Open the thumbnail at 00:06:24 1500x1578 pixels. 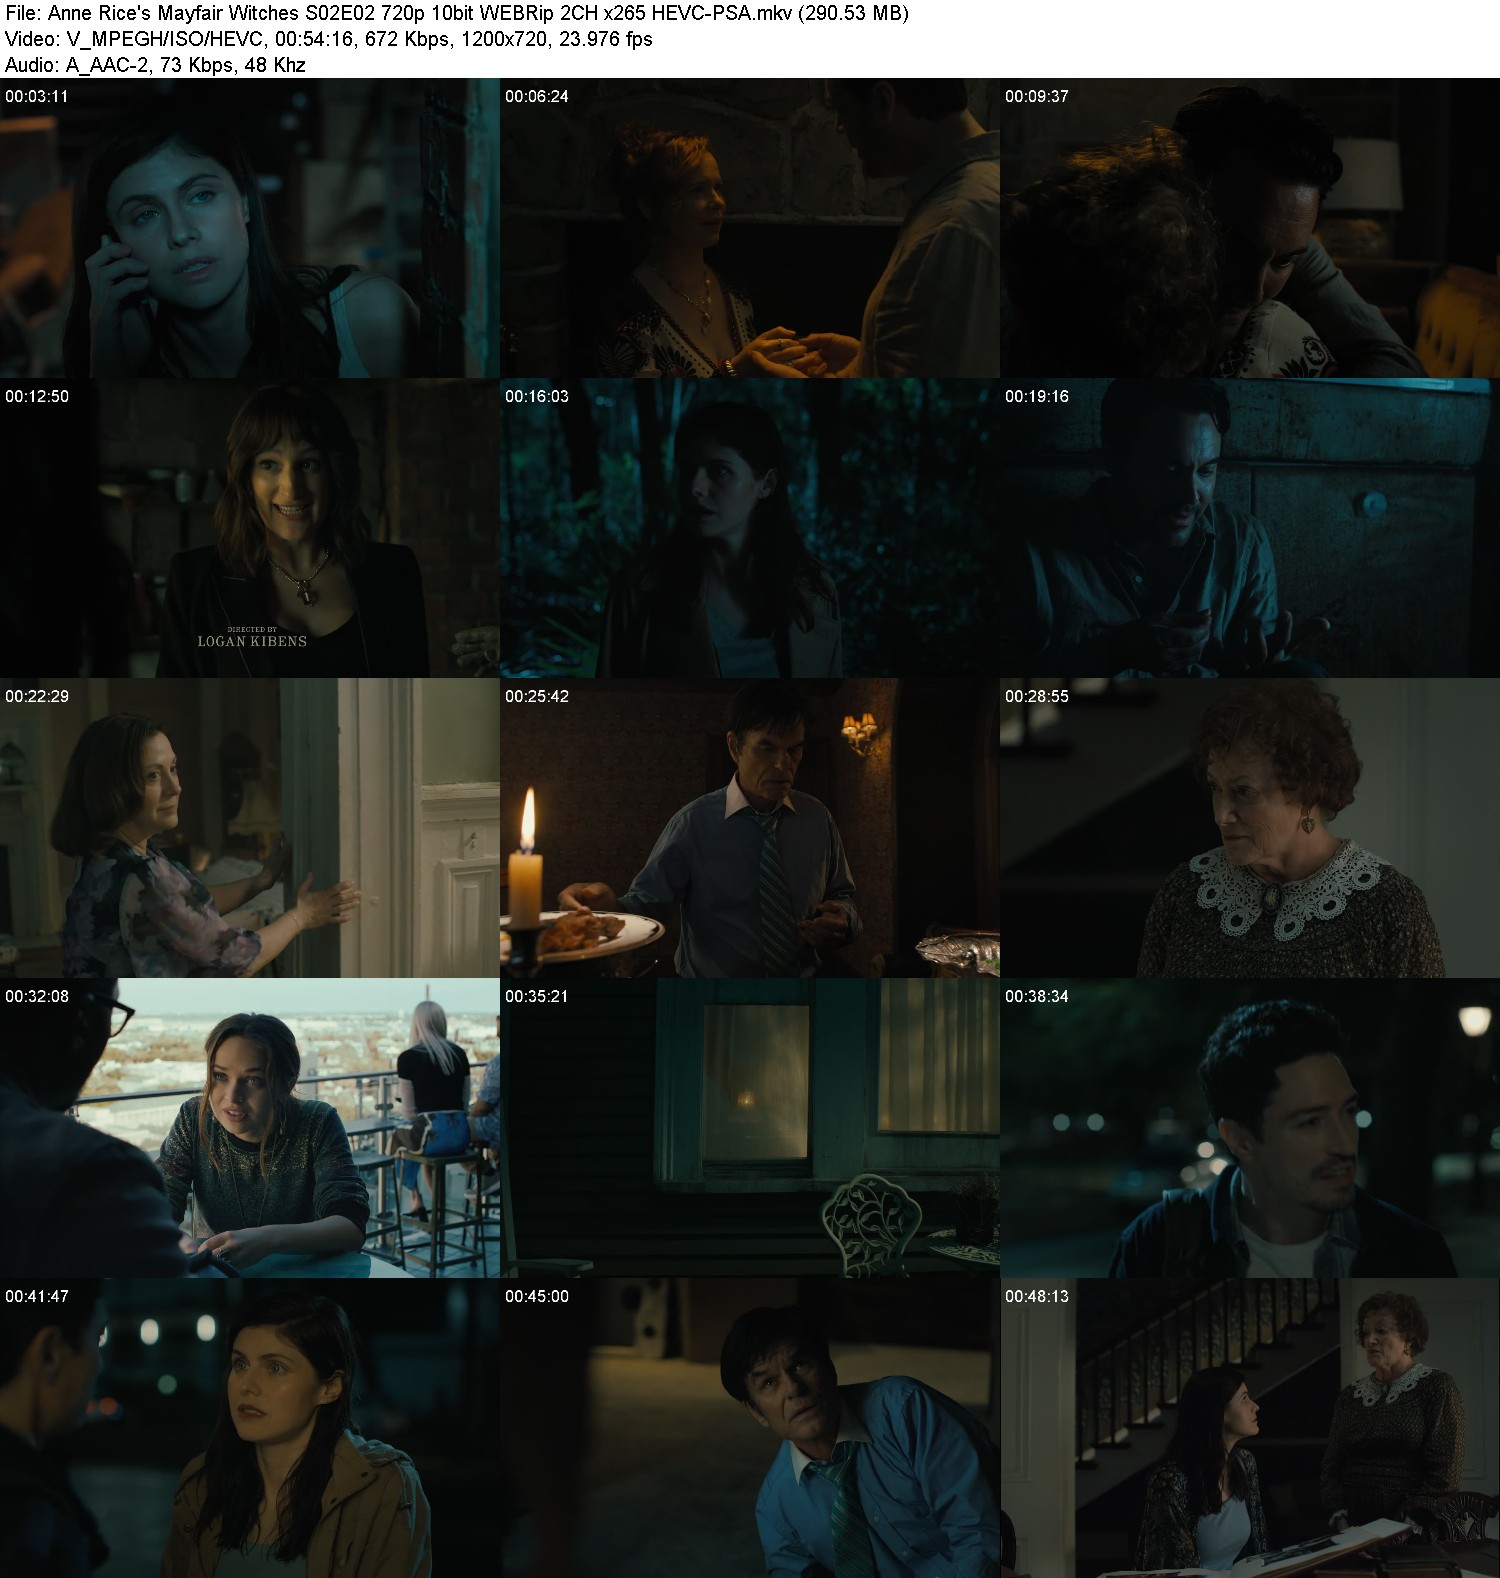[750, 228]
